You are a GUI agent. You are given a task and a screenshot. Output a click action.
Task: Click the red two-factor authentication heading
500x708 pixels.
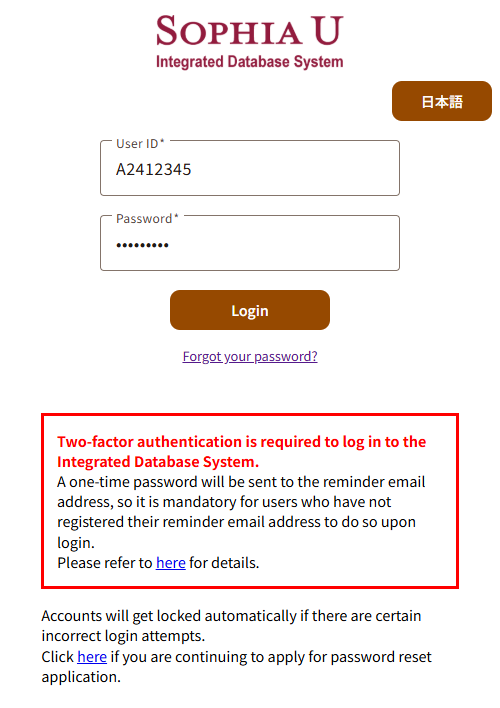[x=242, y=452]
